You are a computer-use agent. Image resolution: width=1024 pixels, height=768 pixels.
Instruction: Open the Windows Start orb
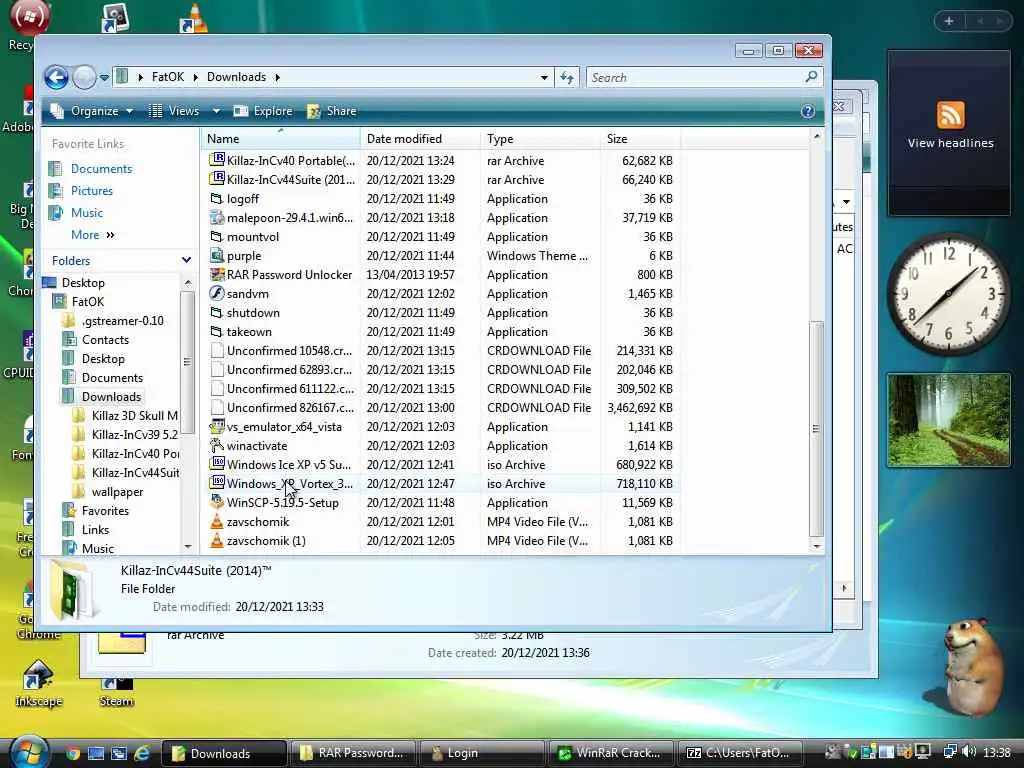click(29, 752)
